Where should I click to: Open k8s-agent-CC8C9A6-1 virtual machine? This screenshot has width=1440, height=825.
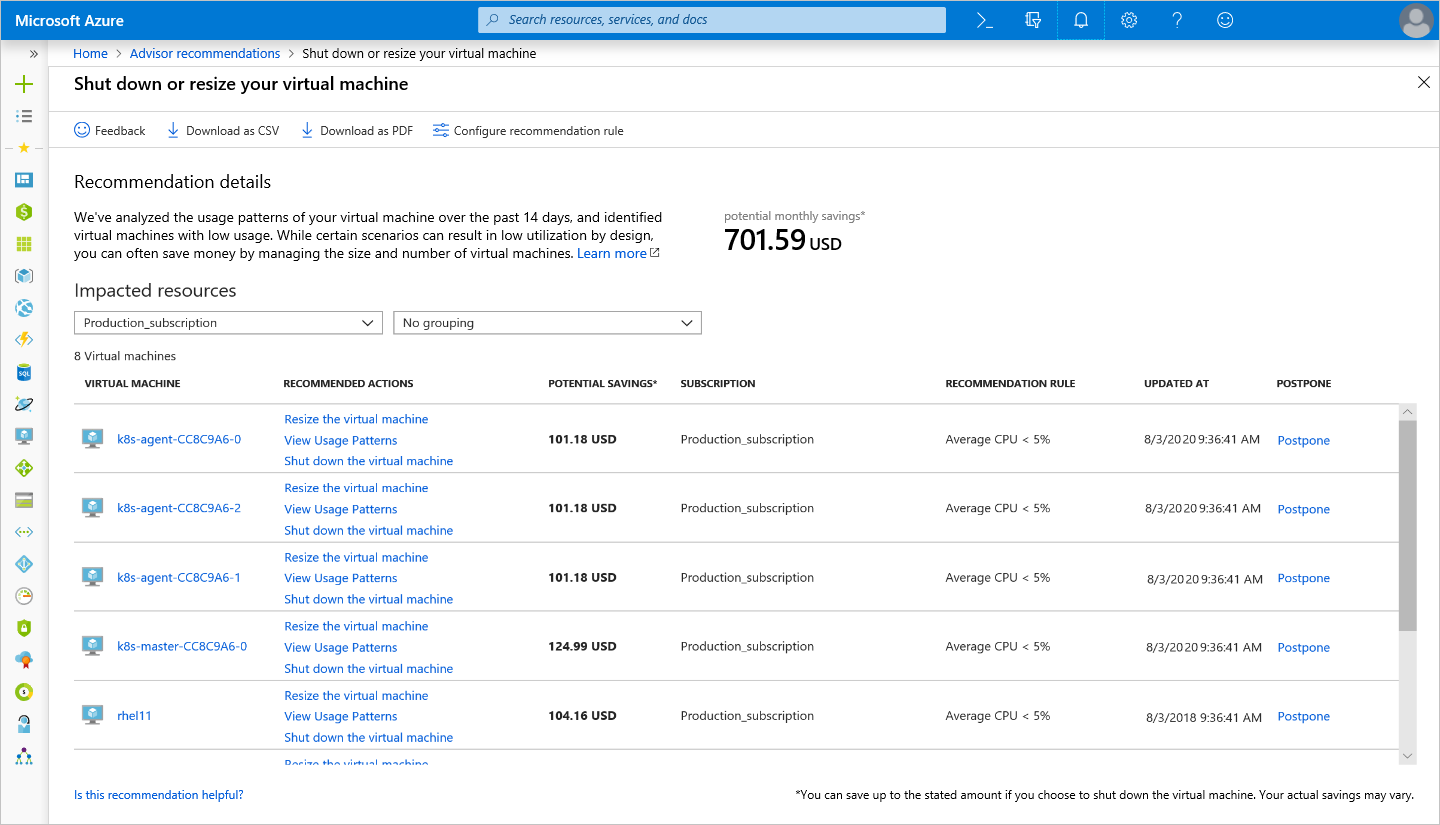(x=179, y=578)
